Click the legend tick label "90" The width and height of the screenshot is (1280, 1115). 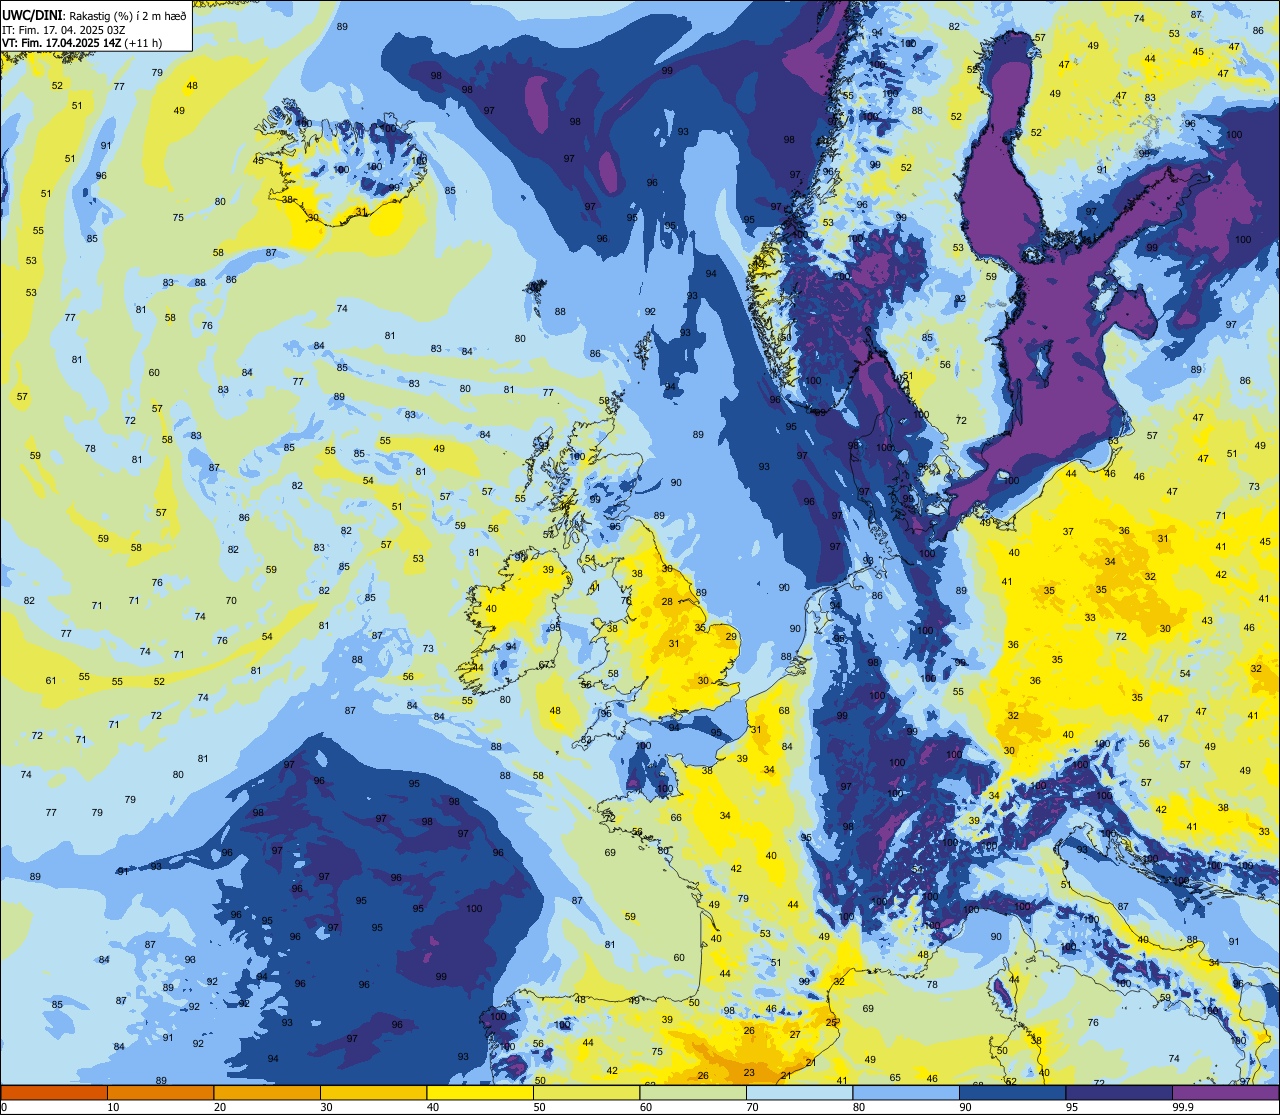point(965,1107)
